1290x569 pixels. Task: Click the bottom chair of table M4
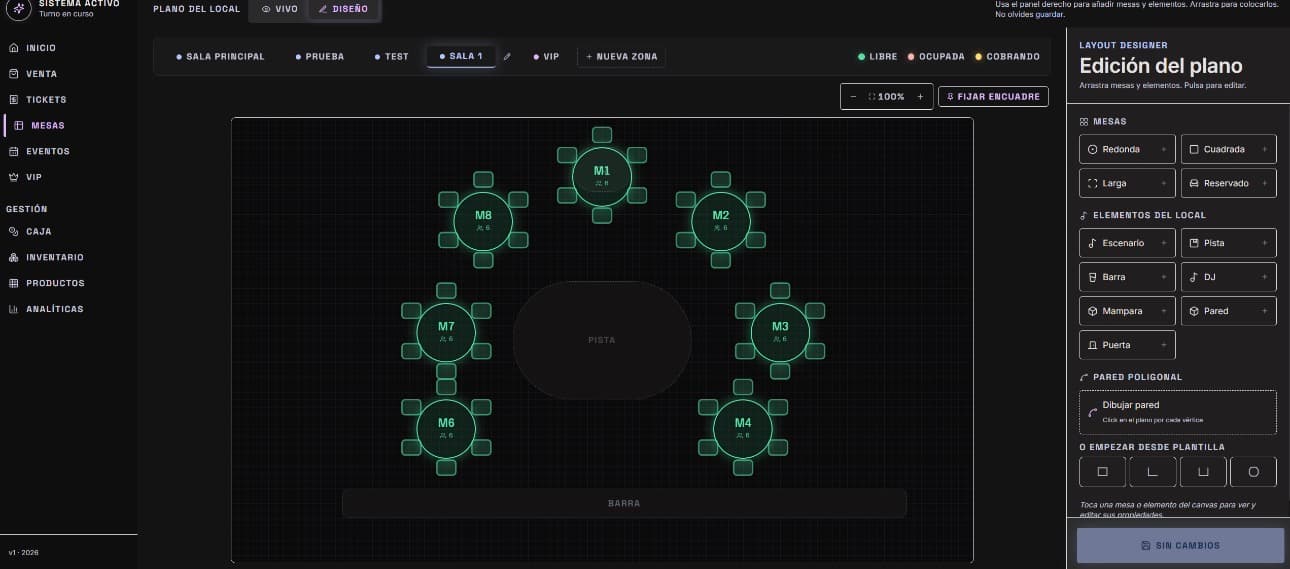[x=743, y=467]
